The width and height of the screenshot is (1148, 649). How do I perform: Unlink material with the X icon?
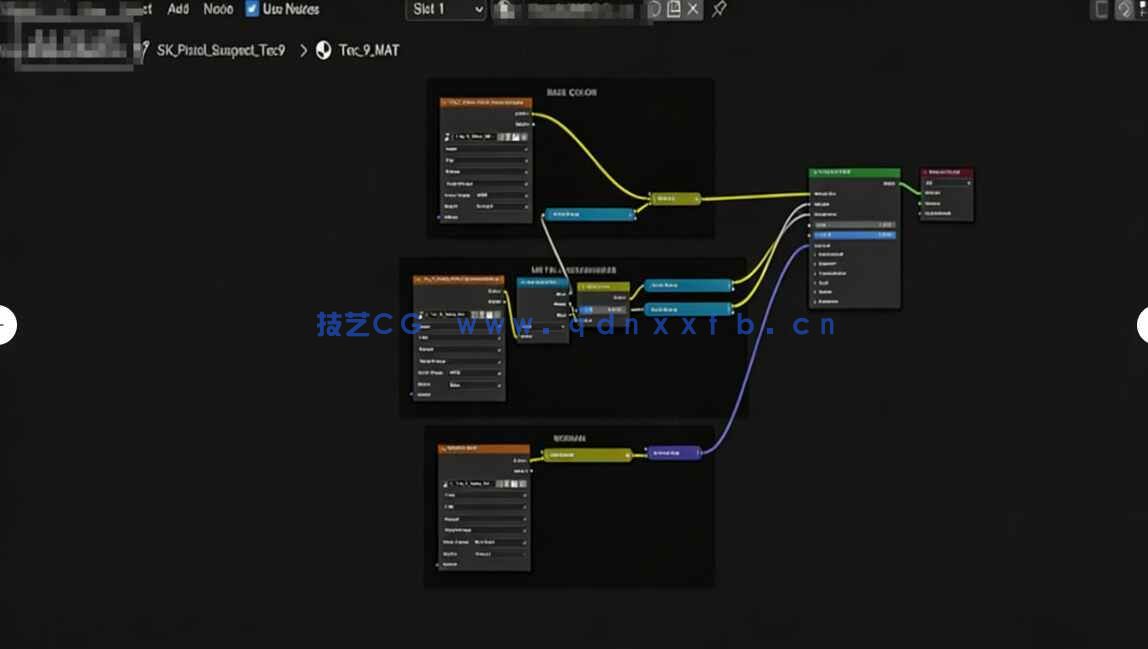(693, 10)
